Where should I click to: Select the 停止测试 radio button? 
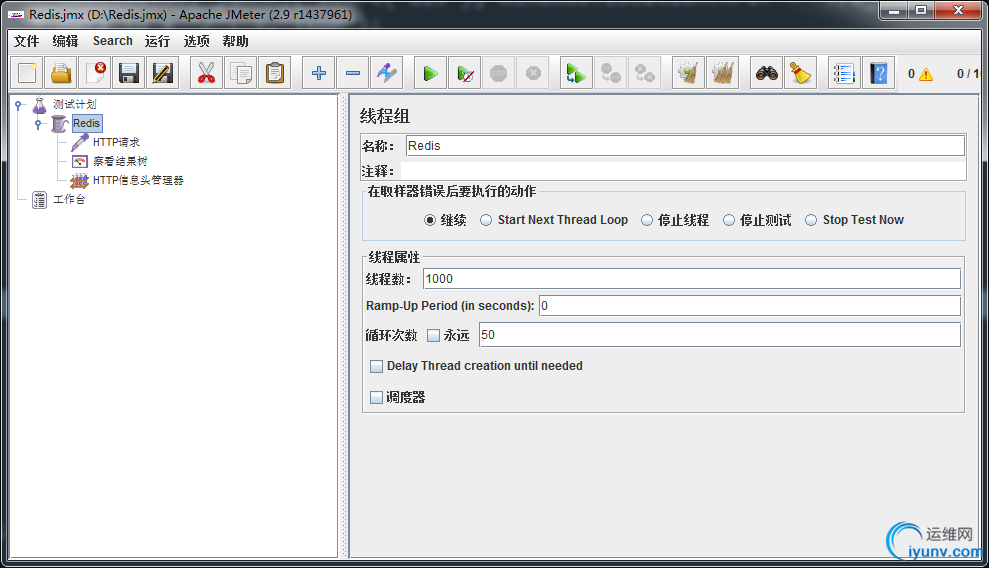(x=729, y=220)
